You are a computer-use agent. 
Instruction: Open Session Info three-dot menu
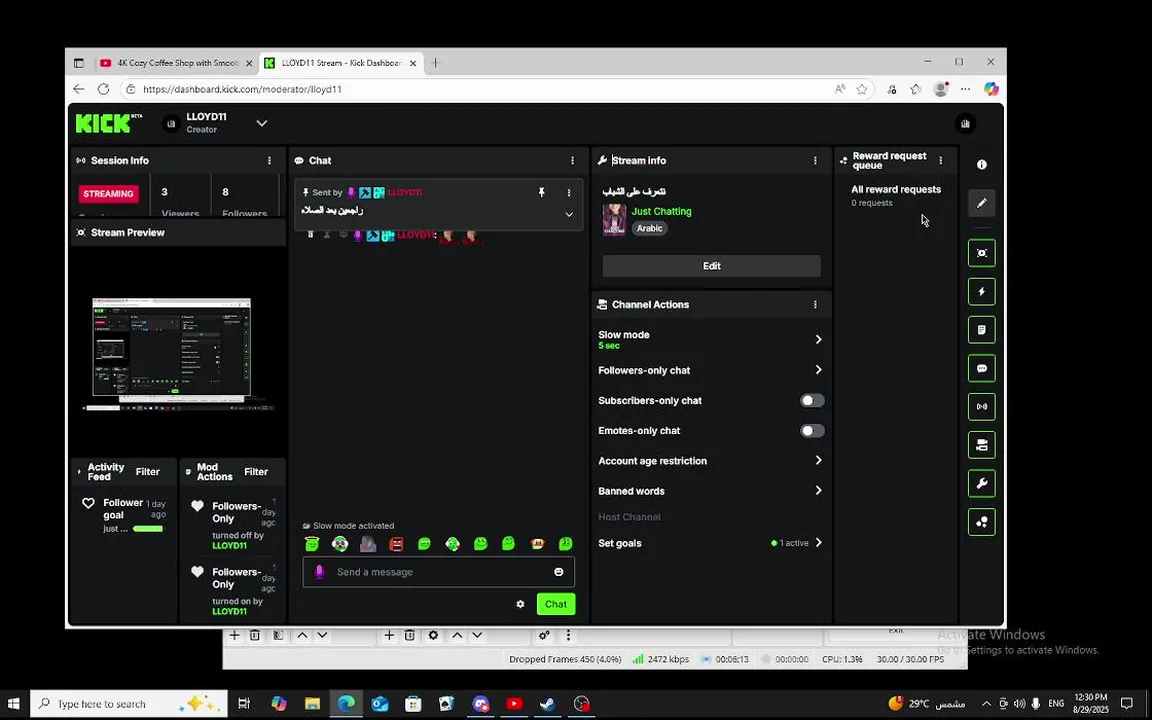click(270, 160)
